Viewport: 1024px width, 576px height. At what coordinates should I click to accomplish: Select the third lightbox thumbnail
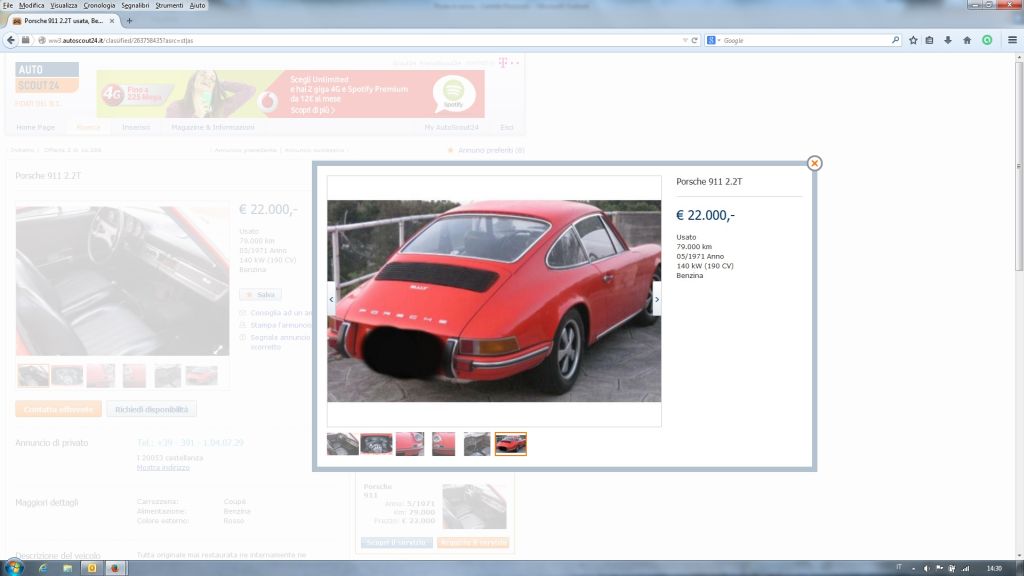pos(410,444)
